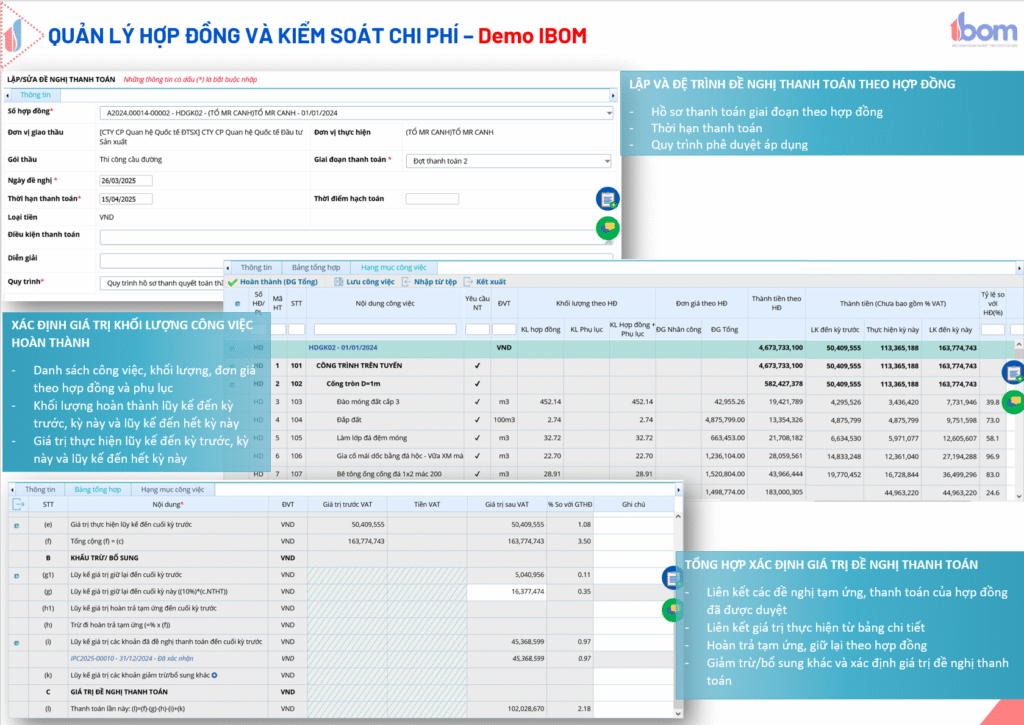Image resolution: width=1024 pixels, height=725 pixels.
Task: Expand row (g1) in the summary table
Action: pos(17,575)
